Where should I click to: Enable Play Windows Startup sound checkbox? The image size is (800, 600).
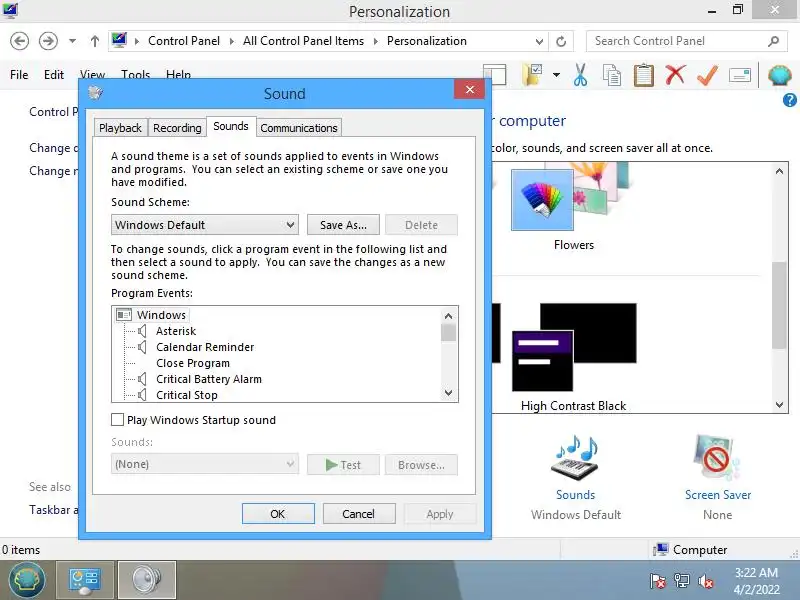(x=117, y=420)
